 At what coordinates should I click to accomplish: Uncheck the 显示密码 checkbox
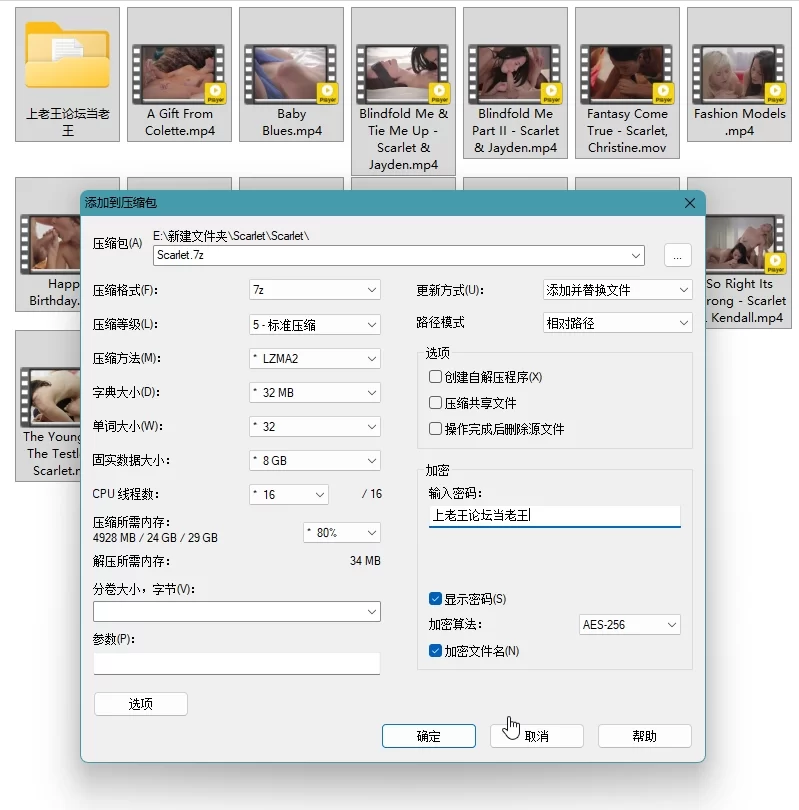(x=435, y=599)
